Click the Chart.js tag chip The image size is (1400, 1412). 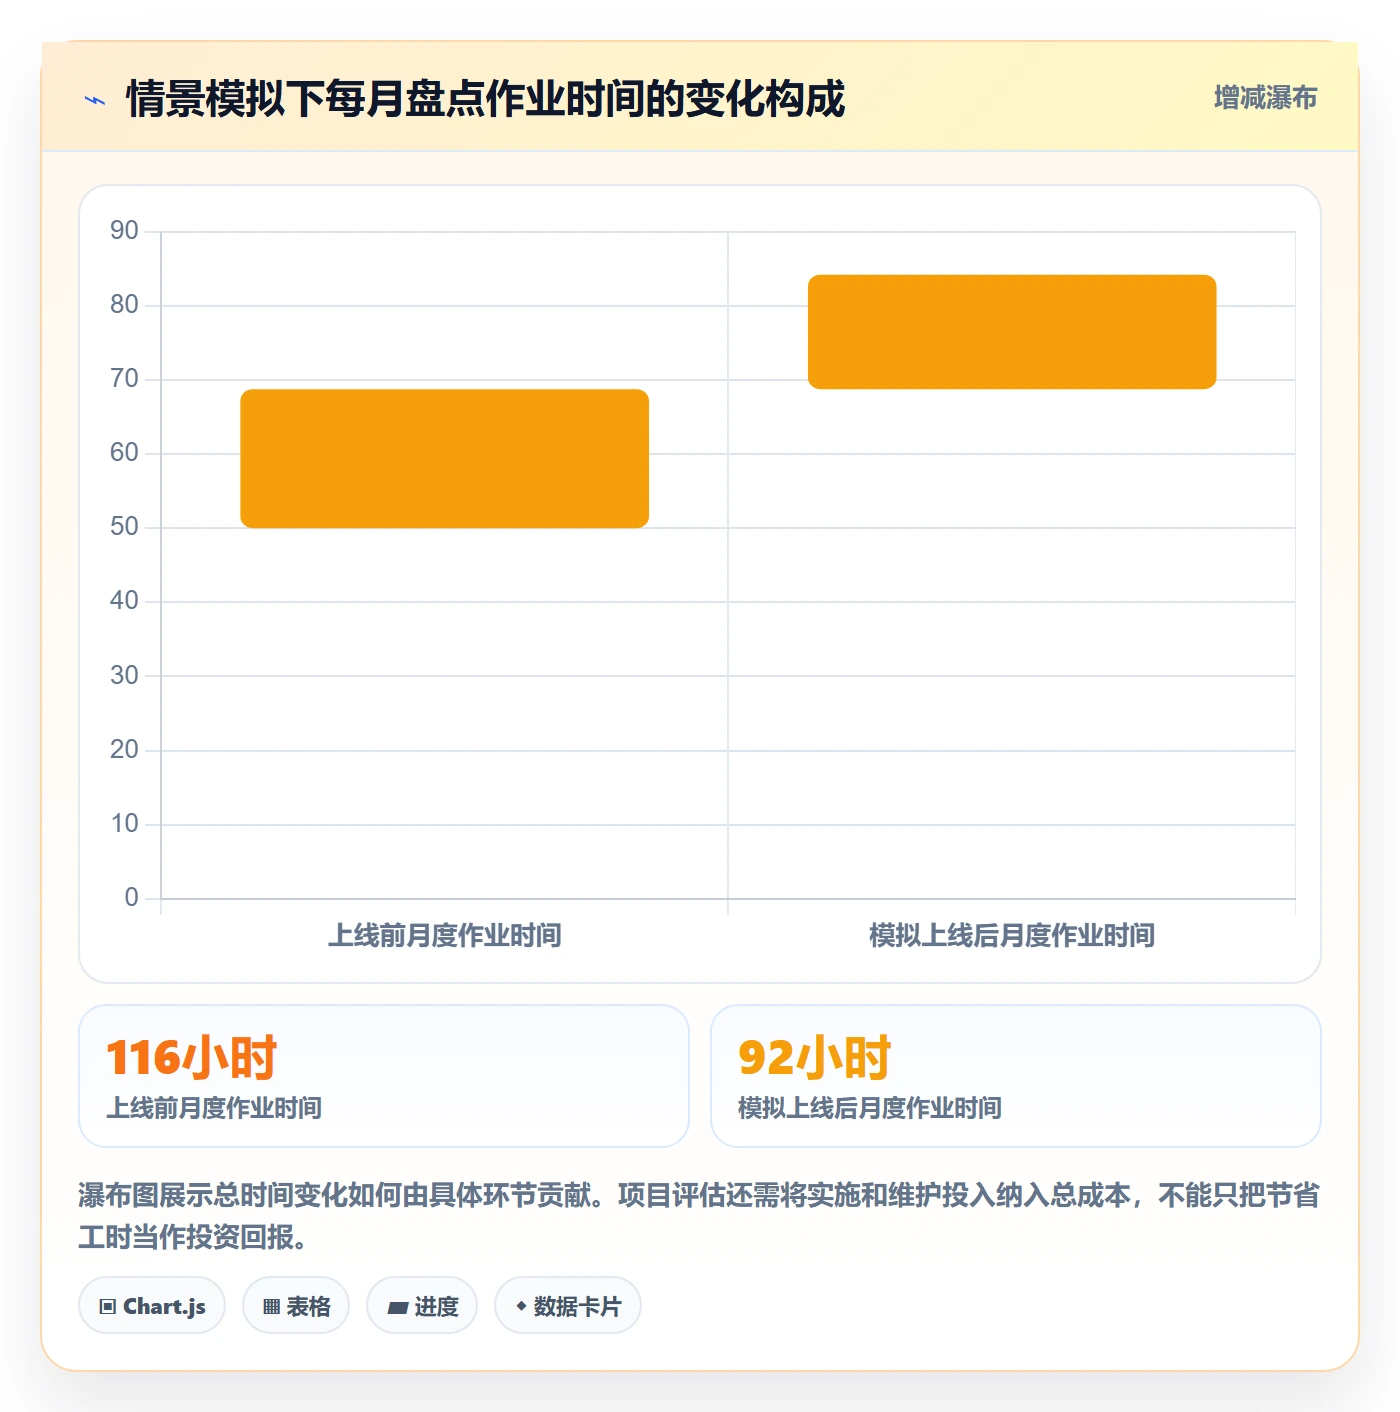pos(152,1306)
